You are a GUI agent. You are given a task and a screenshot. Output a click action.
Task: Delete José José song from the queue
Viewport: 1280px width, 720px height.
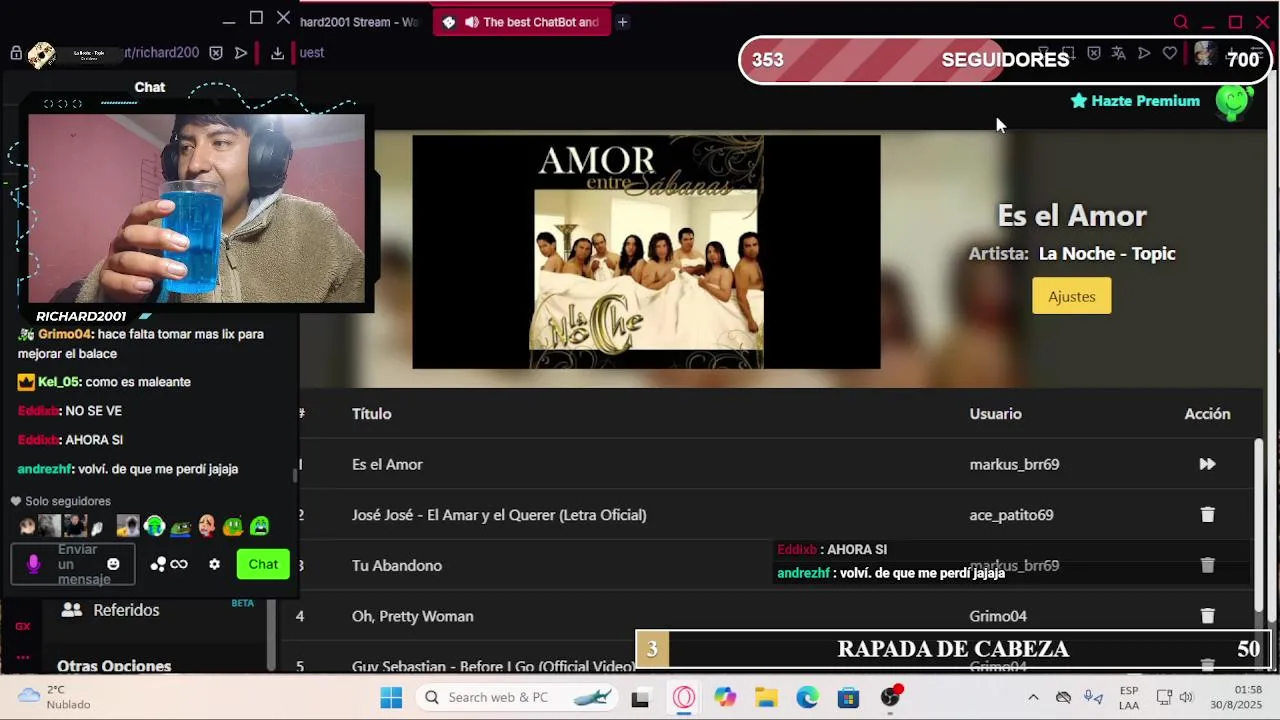[1207, 514]
